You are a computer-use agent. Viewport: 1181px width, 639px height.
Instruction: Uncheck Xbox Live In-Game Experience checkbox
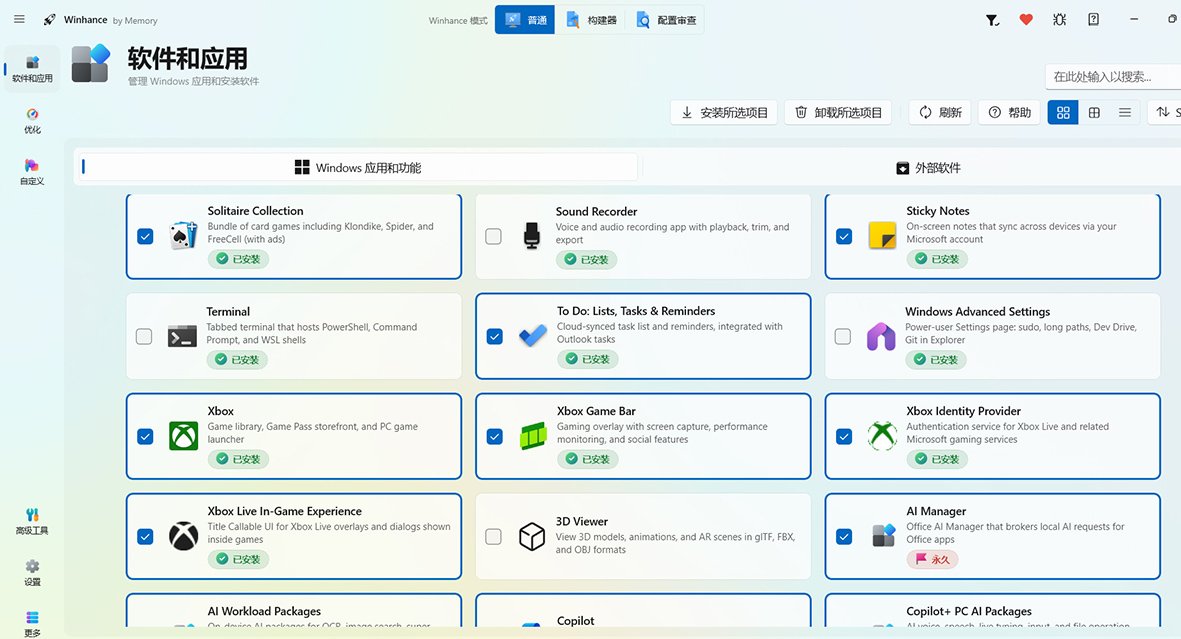point(145,537)
